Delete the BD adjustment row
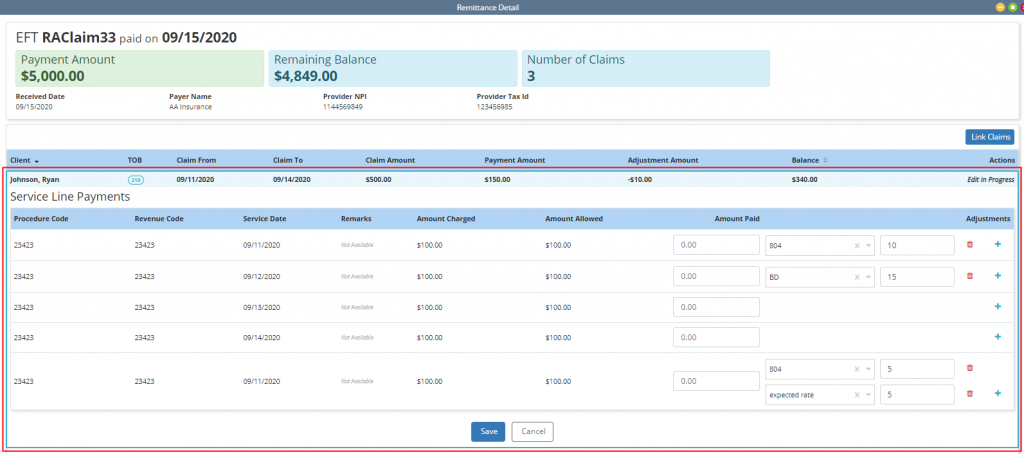Image resolution: width=1024 pixels, height=454 pixels. (969, 276)
